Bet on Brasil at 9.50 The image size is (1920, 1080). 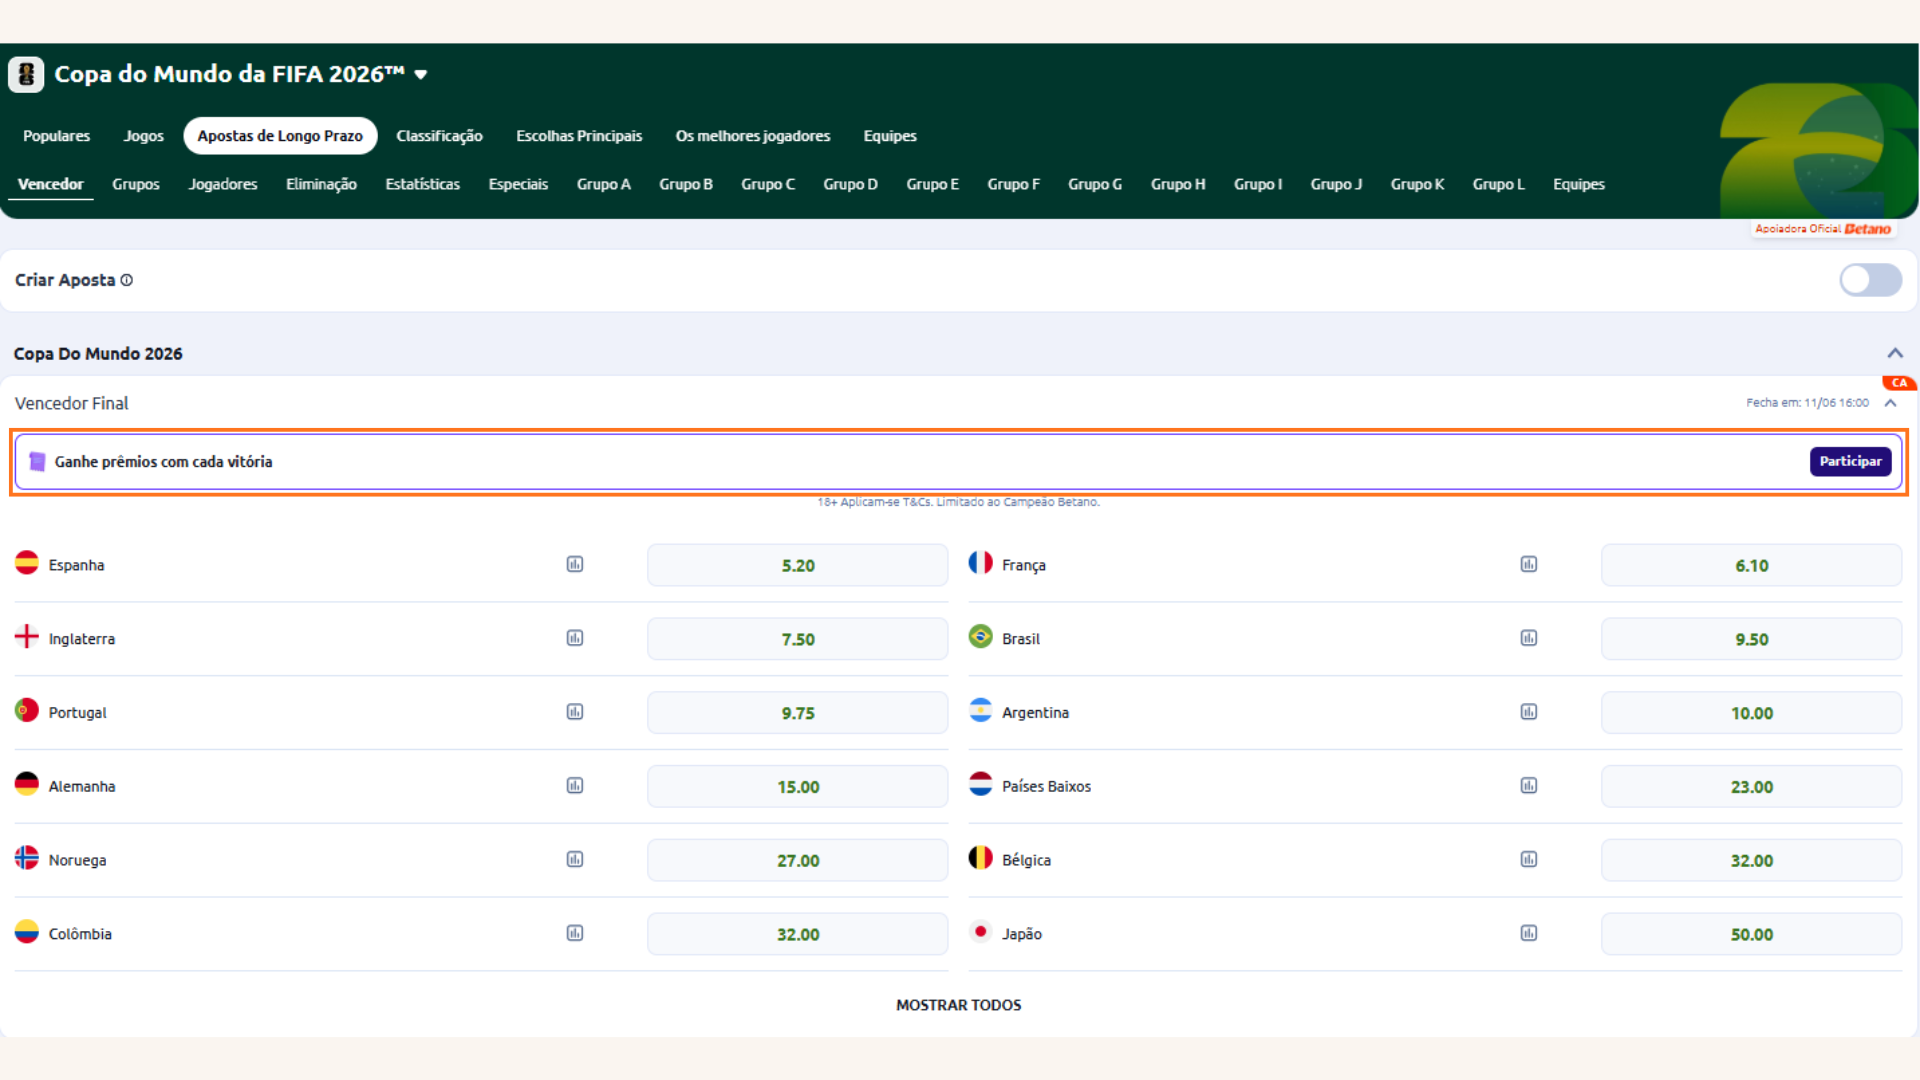coord(1751,639)
